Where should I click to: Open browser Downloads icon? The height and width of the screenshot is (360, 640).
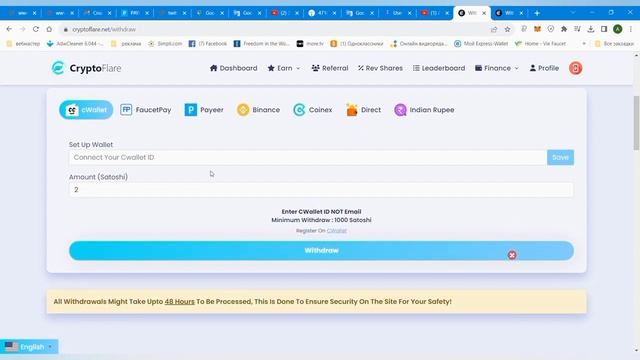click(591, 29)
